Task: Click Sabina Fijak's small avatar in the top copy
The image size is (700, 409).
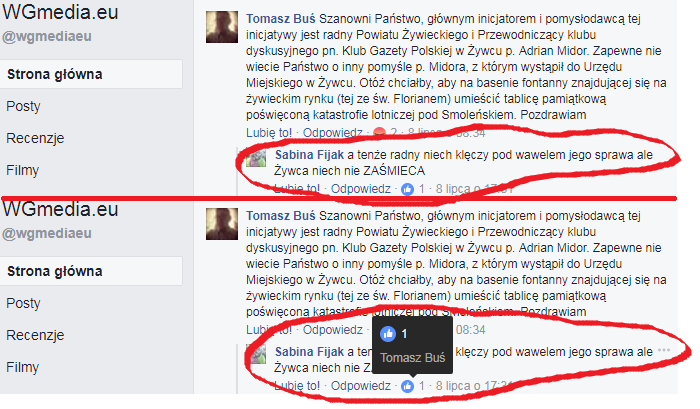Action: pyautogui.click(x=257, y=158)
